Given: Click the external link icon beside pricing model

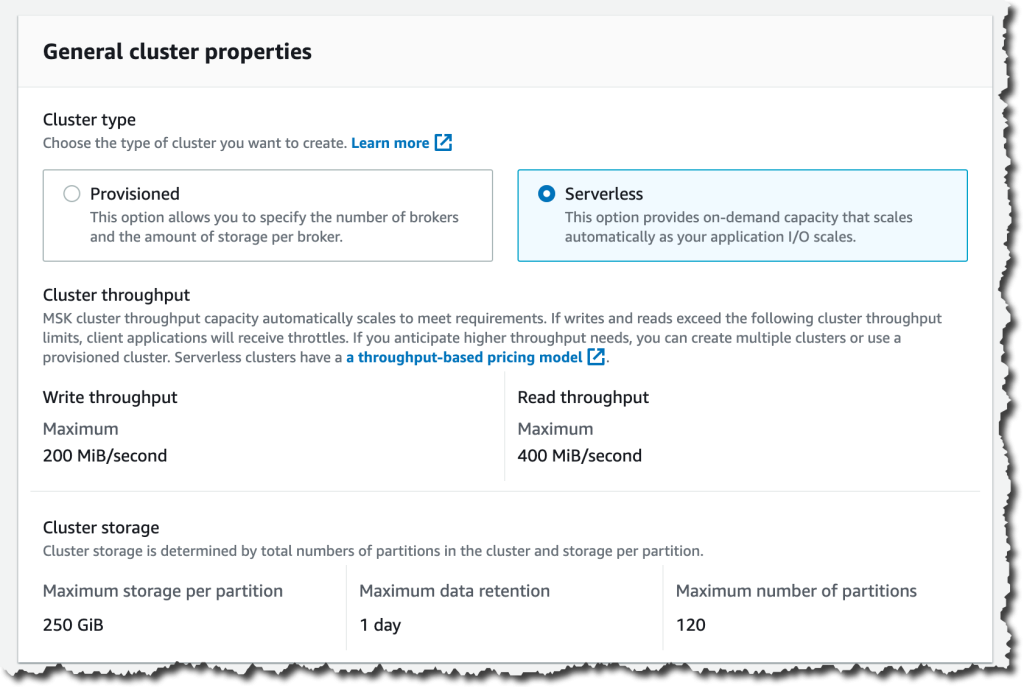Looking at the screenshot, I should 594,357.
